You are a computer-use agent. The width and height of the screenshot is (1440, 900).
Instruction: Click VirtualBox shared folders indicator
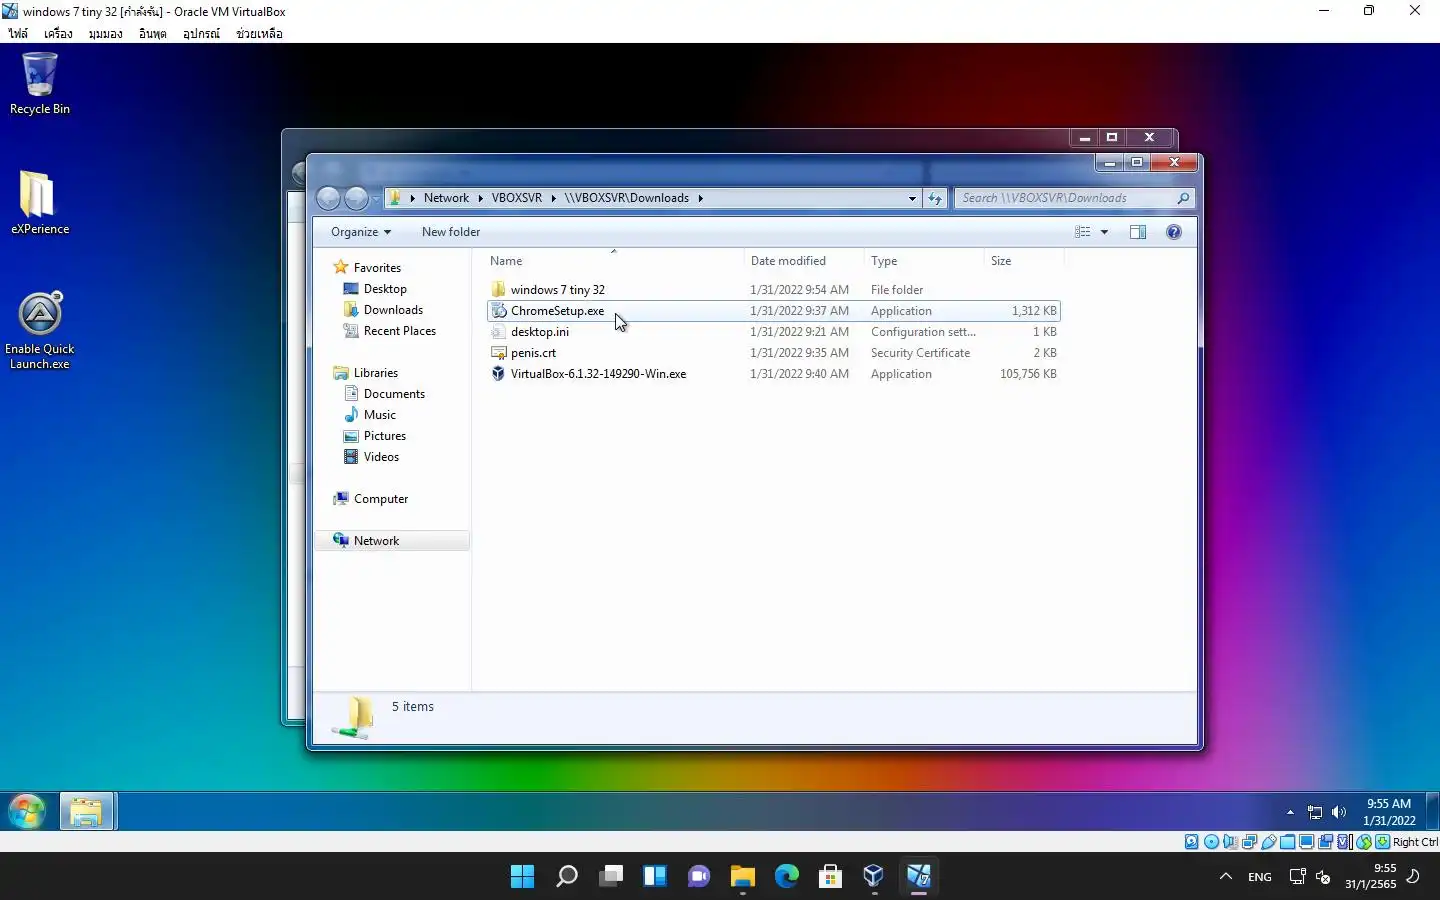tap(1287, 842)
